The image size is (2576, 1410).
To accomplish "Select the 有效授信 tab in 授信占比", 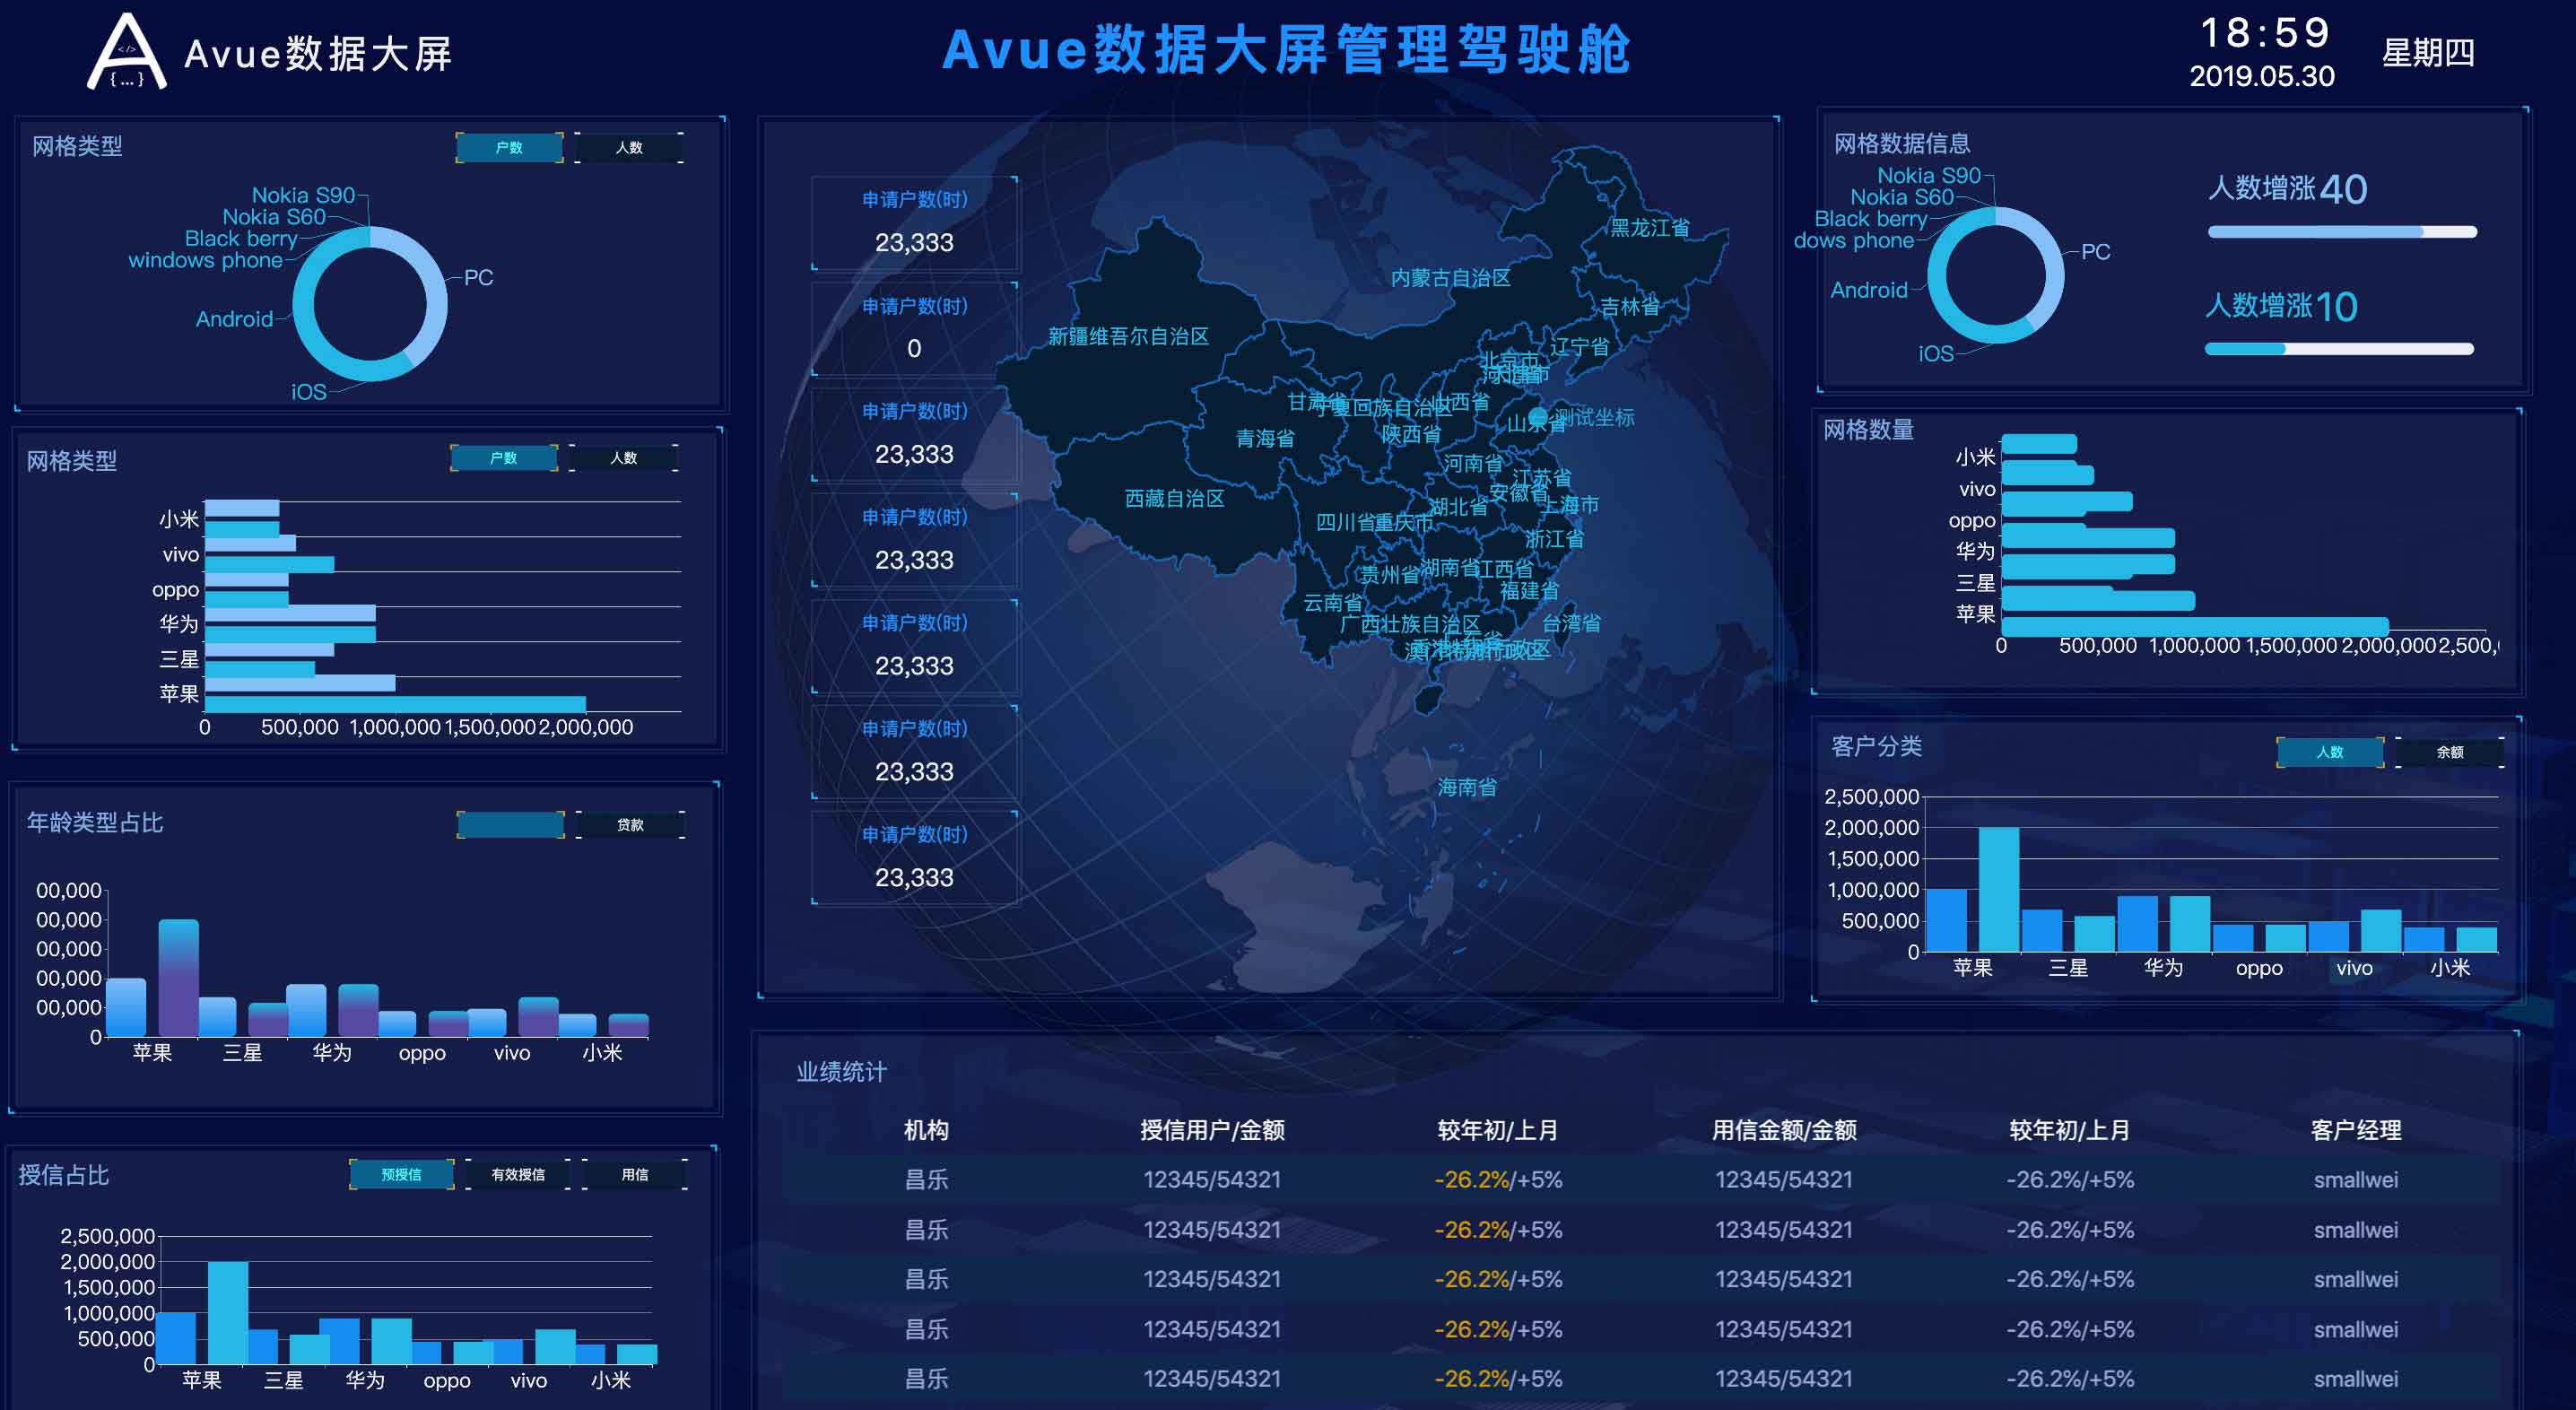I will [518, 1175].
